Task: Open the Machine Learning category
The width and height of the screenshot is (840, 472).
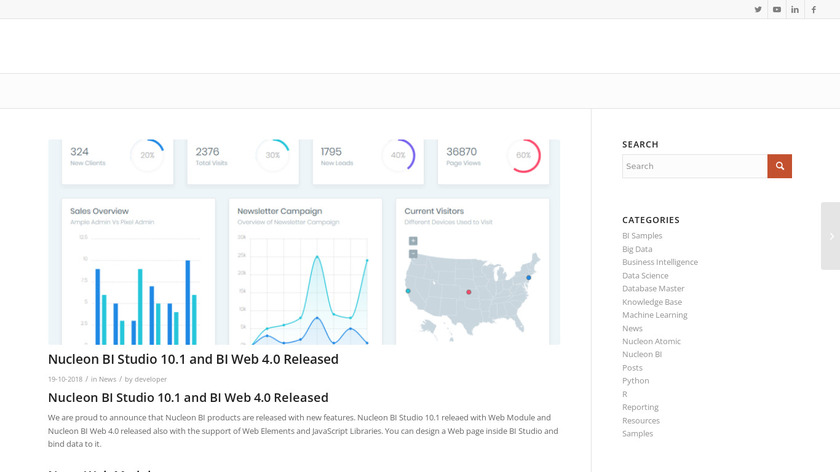Action: (655, 315)
